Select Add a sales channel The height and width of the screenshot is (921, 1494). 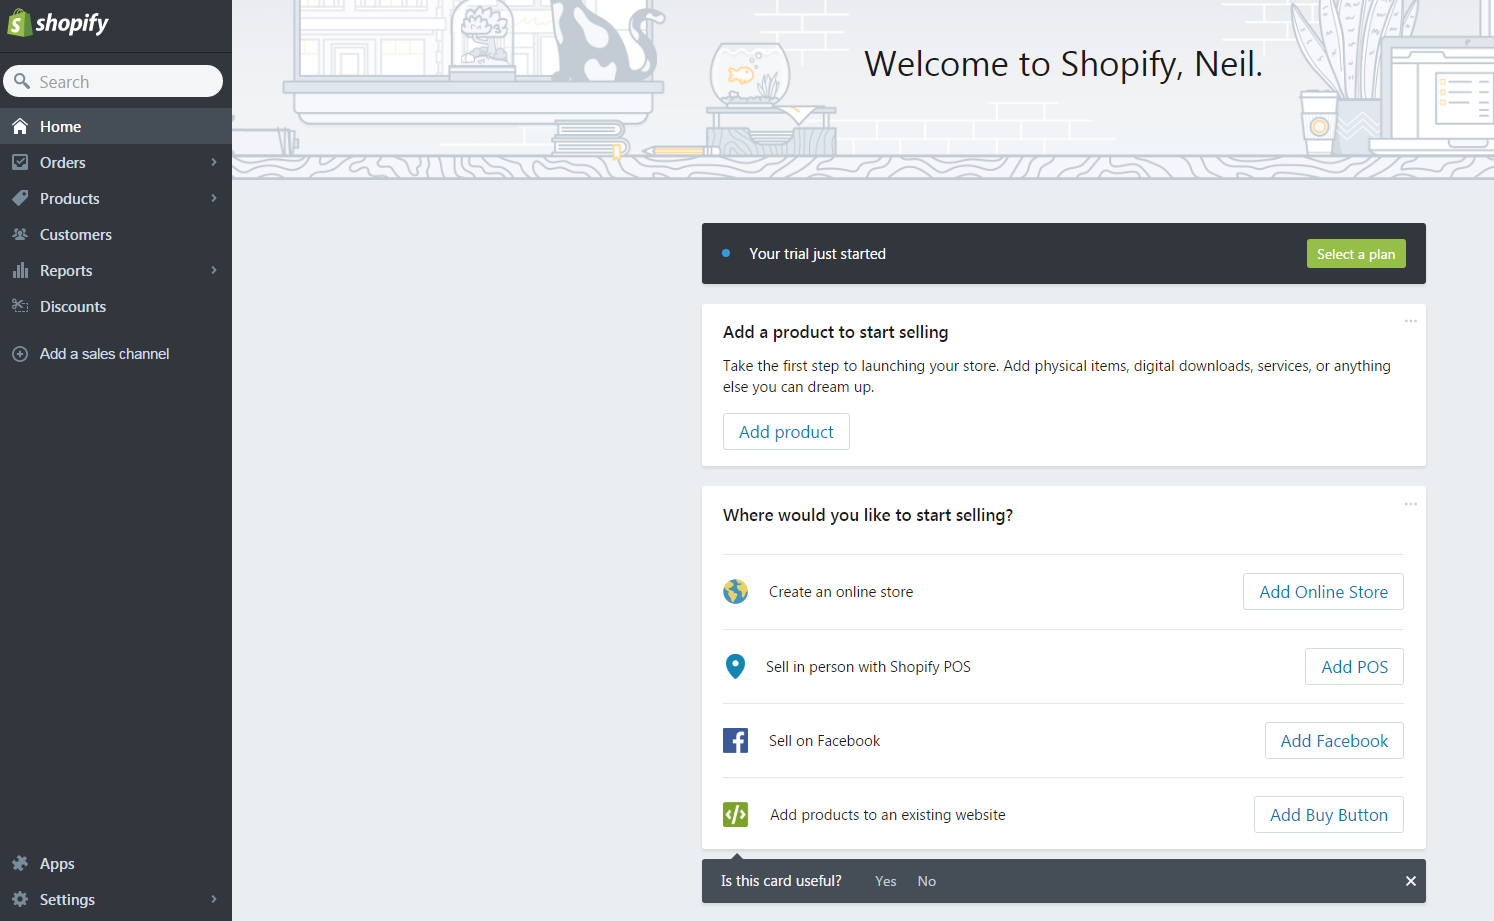click(116, 354)
